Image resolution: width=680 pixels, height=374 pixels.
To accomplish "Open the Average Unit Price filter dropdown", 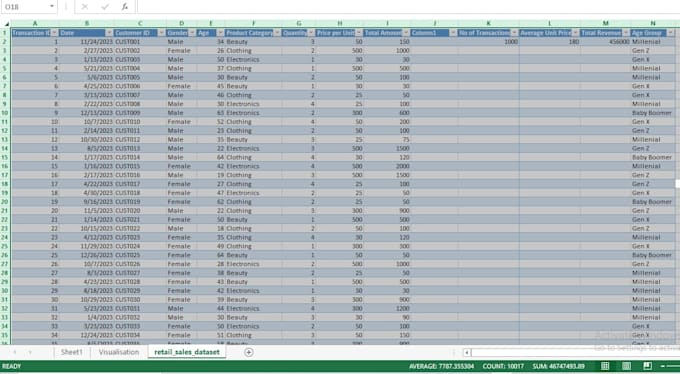I will [575, 33].
